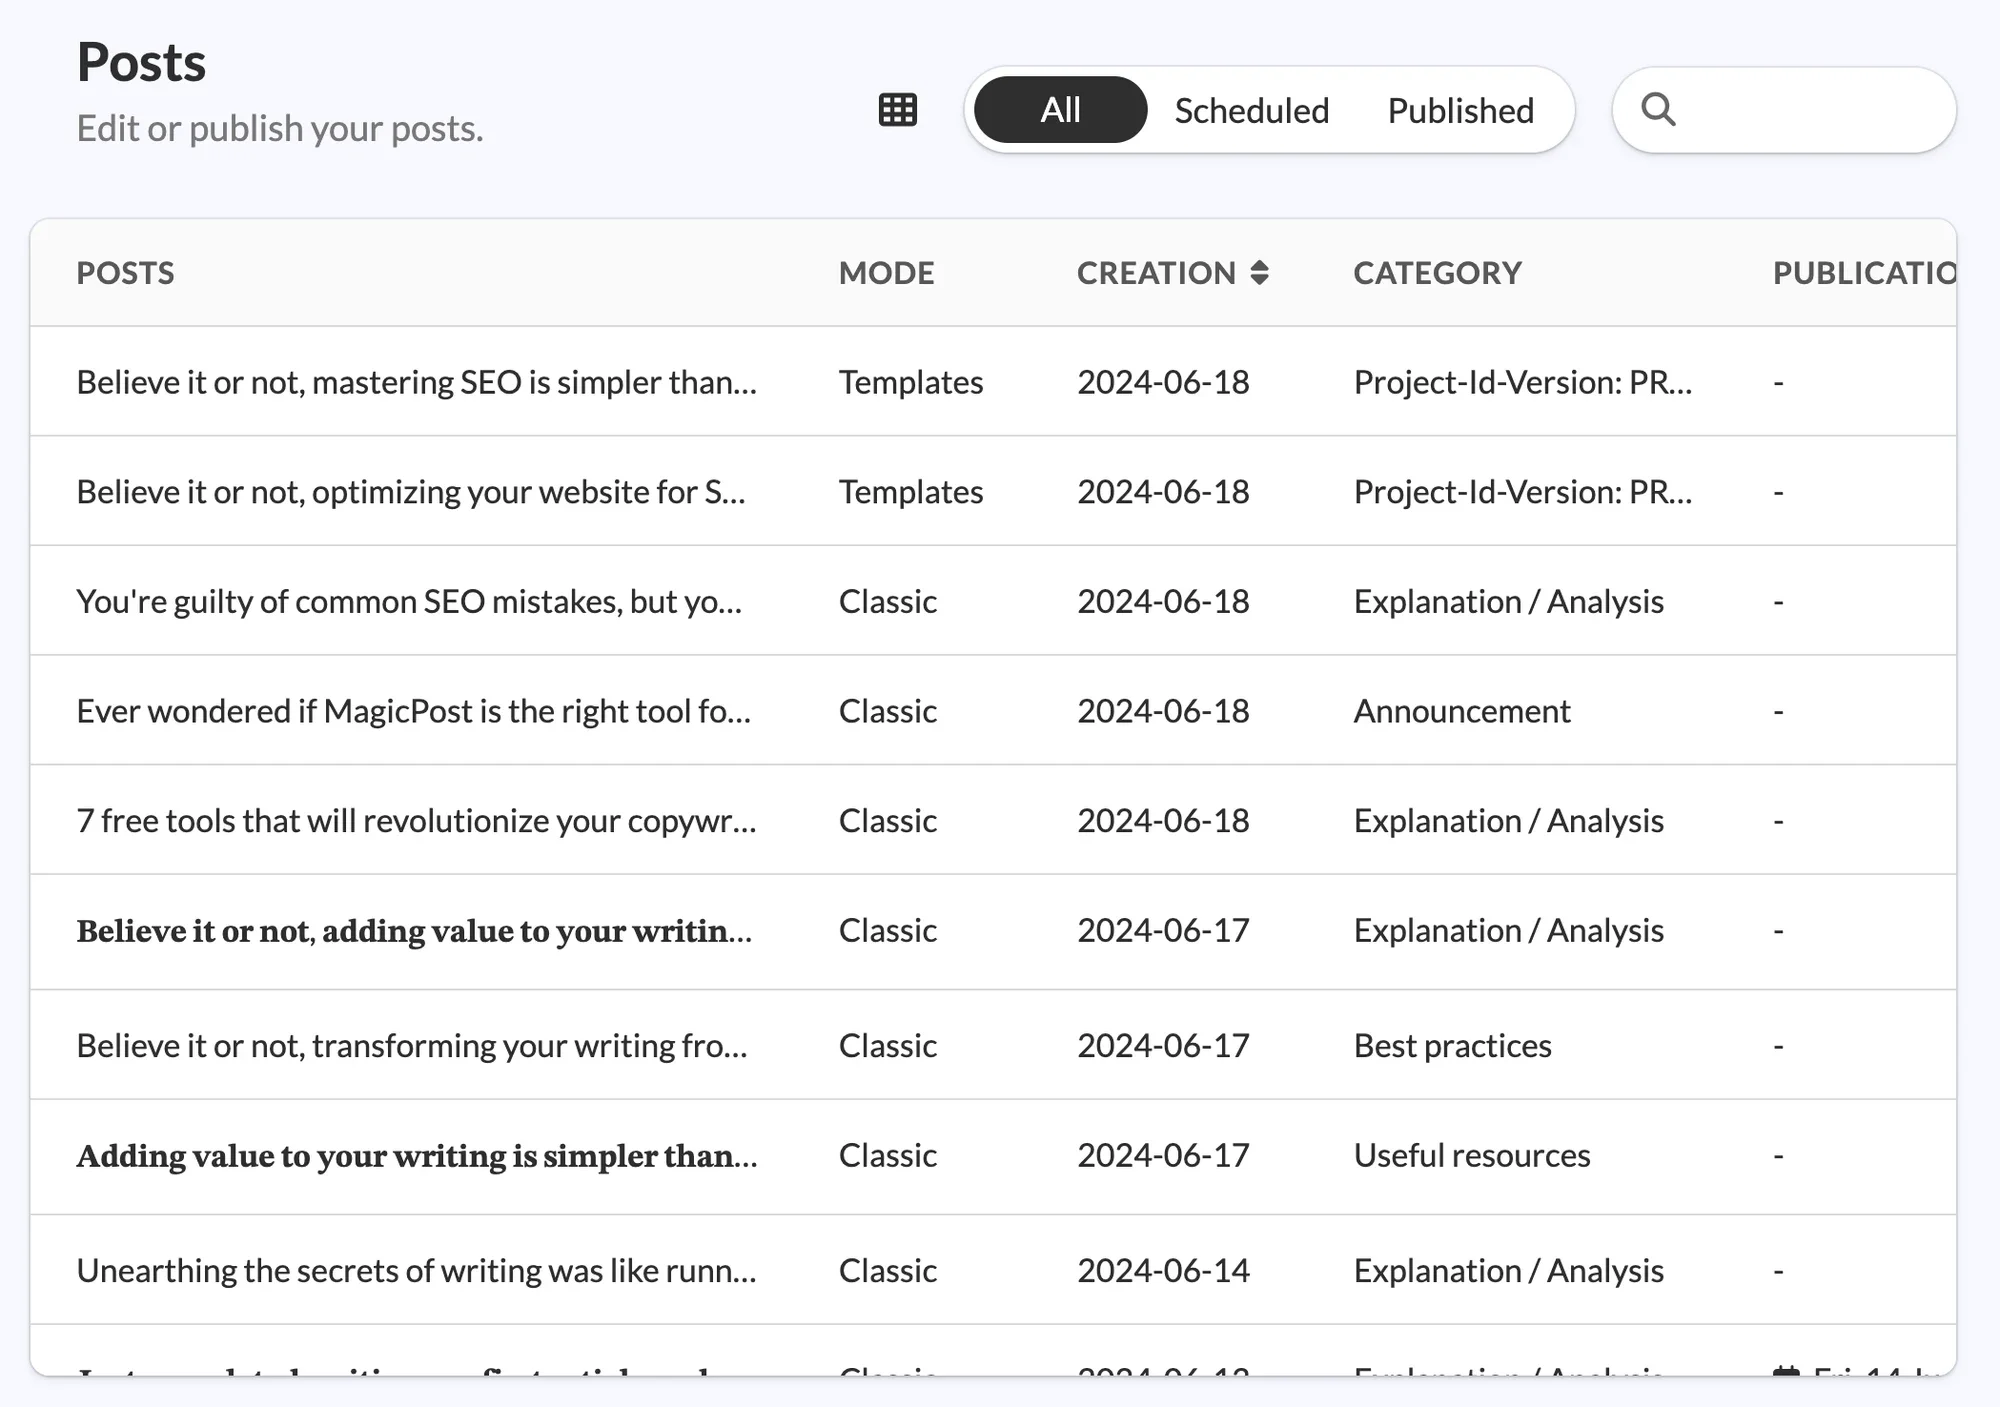The height and width of the screenshot is (1407, 2000).
Task: Switch posts view to grid layout
Action: point(895,109)
